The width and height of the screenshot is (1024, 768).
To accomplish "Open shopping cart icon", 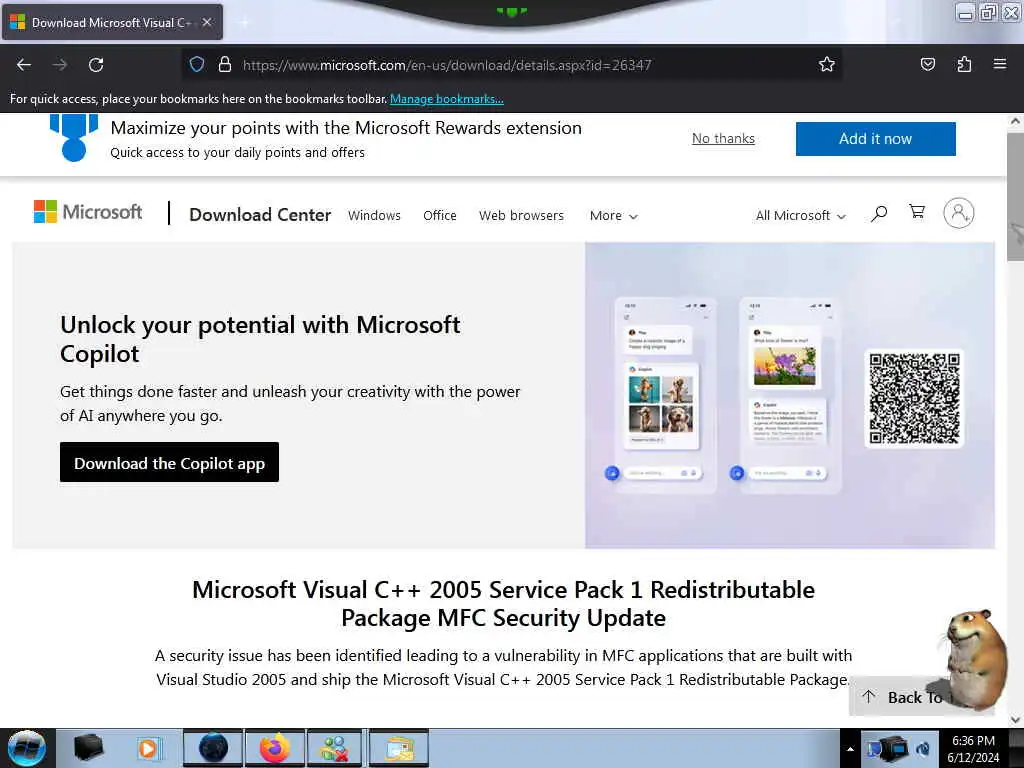I will (x=917, y=212).
